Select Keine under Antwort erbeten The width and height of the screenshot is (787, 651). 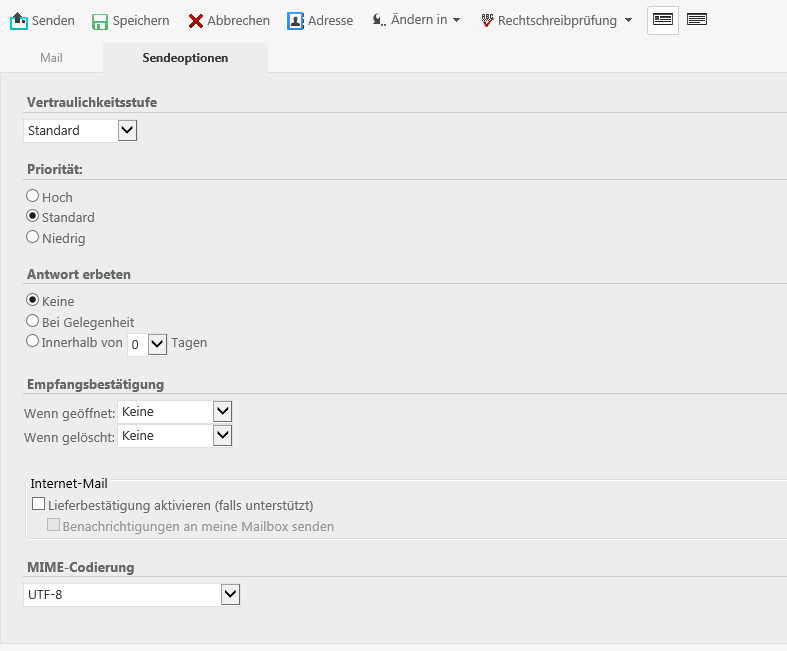click(x=33, y=300)
